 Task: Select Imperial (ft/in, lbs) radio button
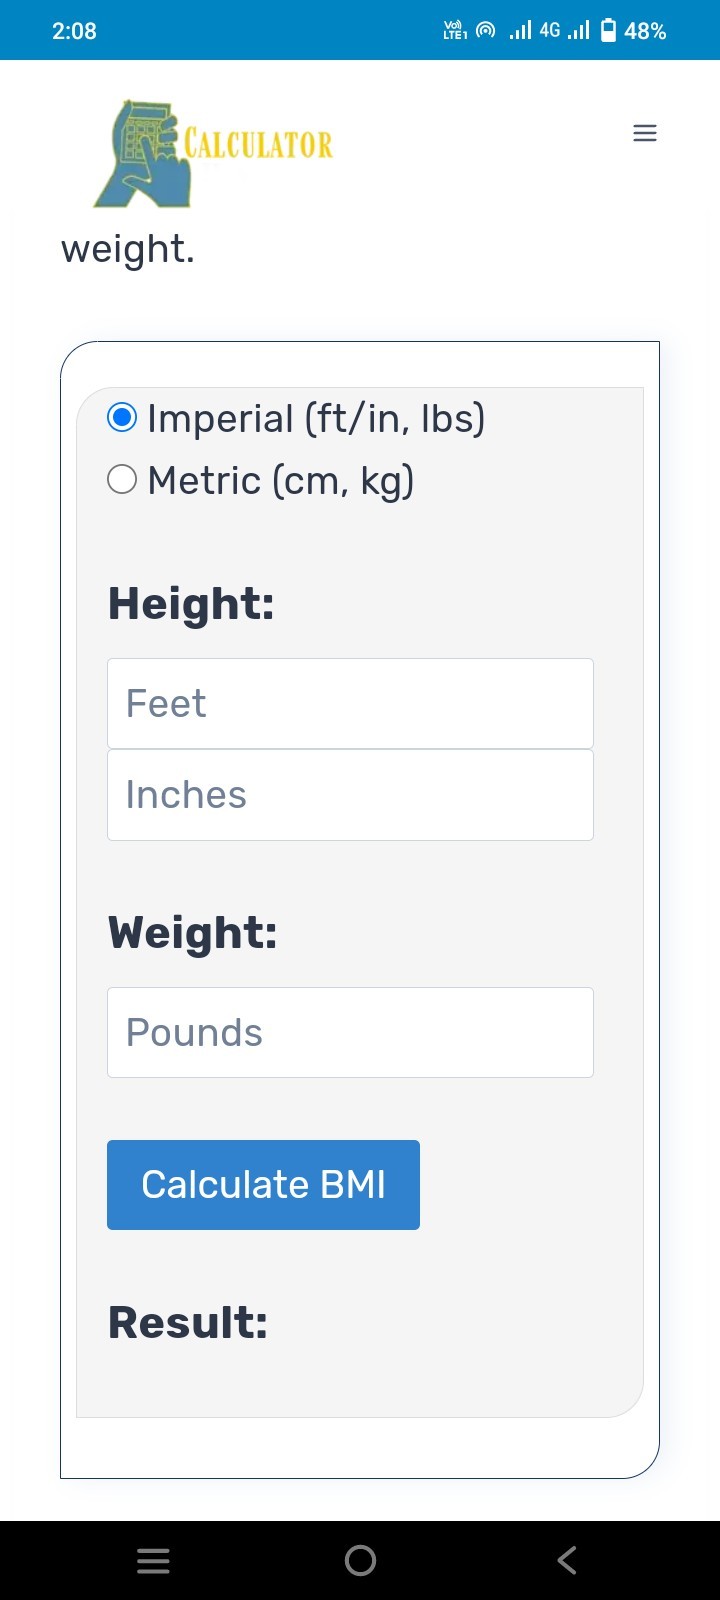click(122, 417)
